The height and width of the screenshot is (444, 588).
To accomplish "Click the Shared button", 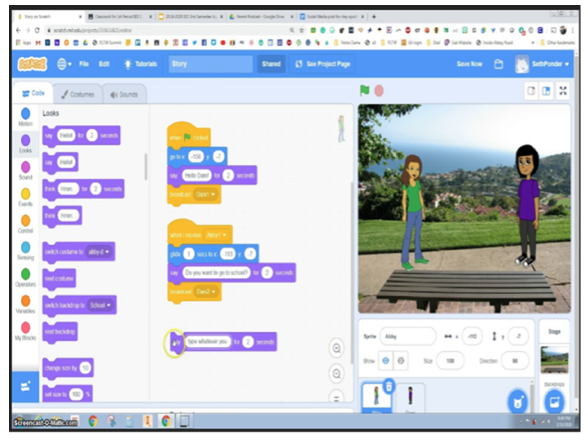I will (271, 64).
